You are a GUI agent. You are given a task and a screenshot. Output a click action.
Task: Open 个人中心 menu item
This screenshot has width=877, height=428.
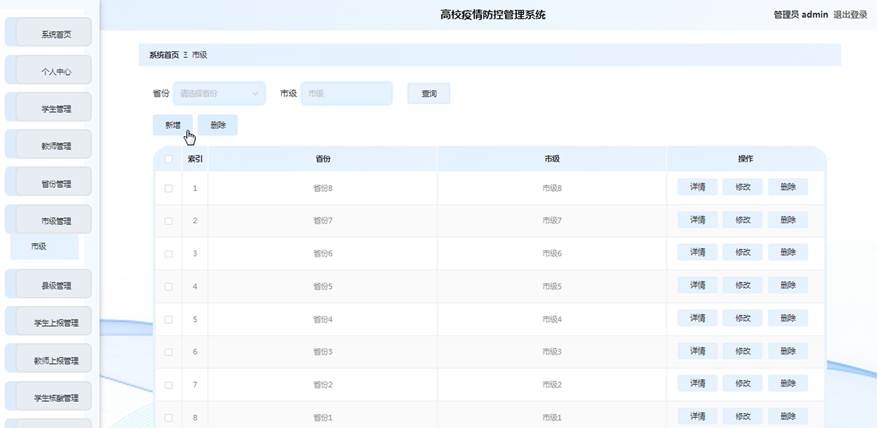[x=49, y=69]
